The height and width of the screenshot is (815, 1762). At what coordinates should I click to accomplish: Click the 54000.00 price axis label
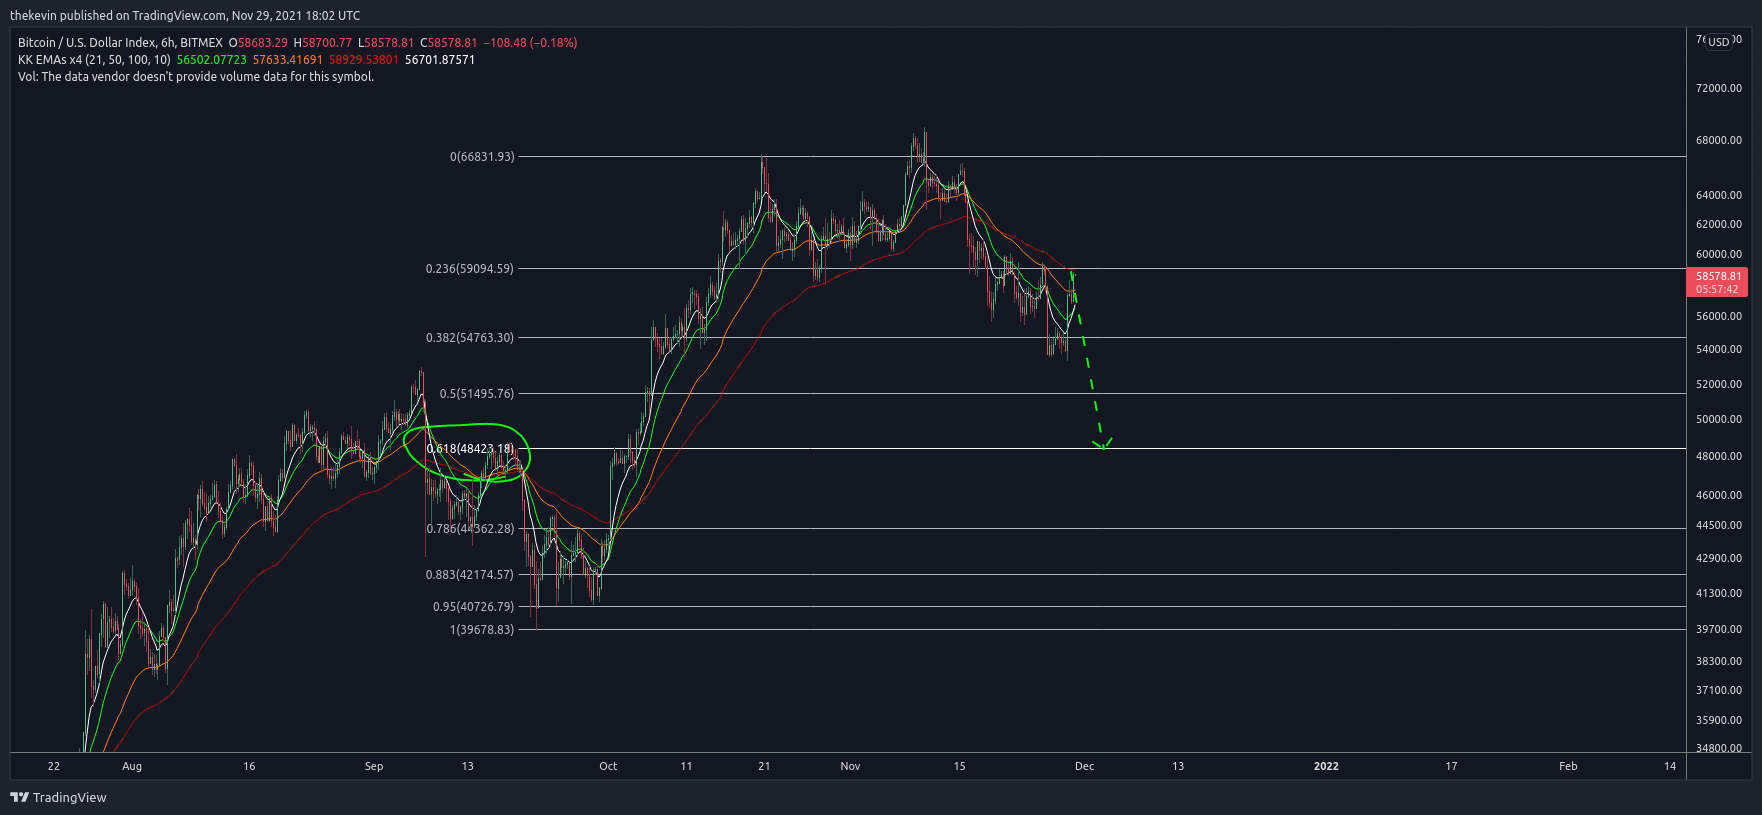pos(1719,349)
